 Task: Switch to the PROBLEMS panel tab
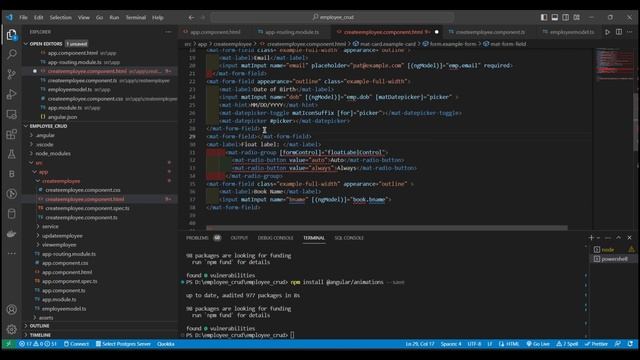point(197,238)
